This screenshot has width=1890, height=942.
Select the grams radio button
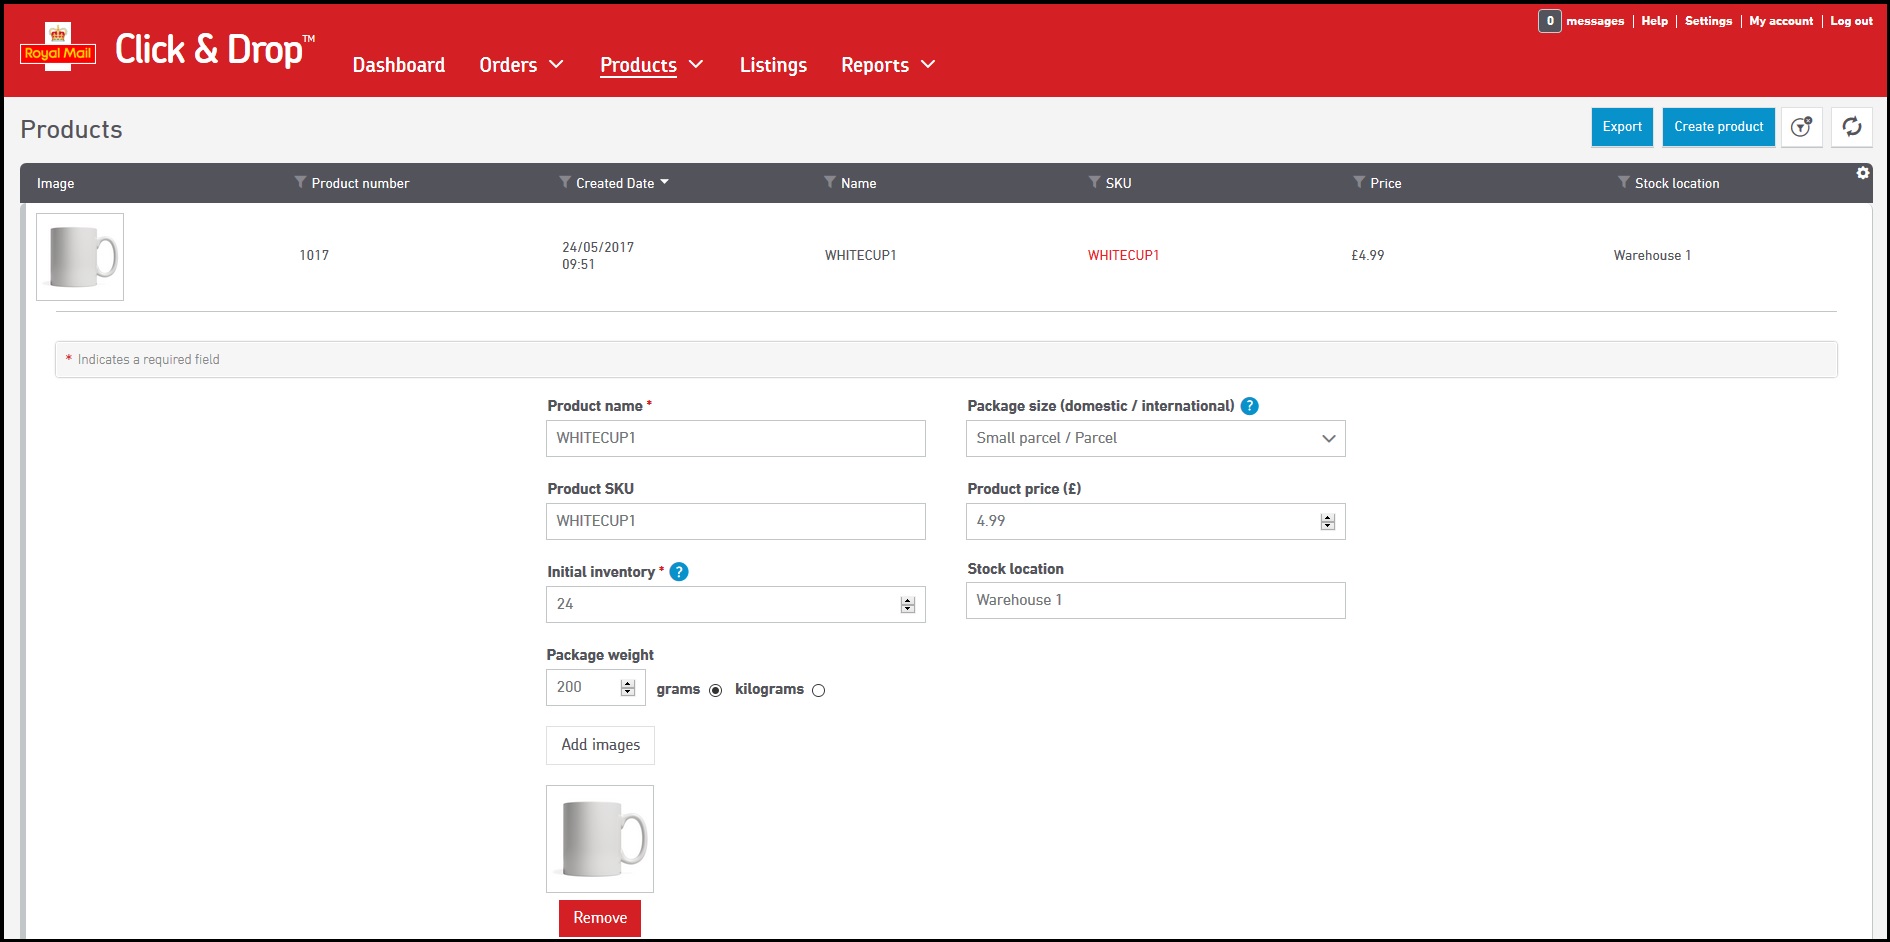click(715, 690)
